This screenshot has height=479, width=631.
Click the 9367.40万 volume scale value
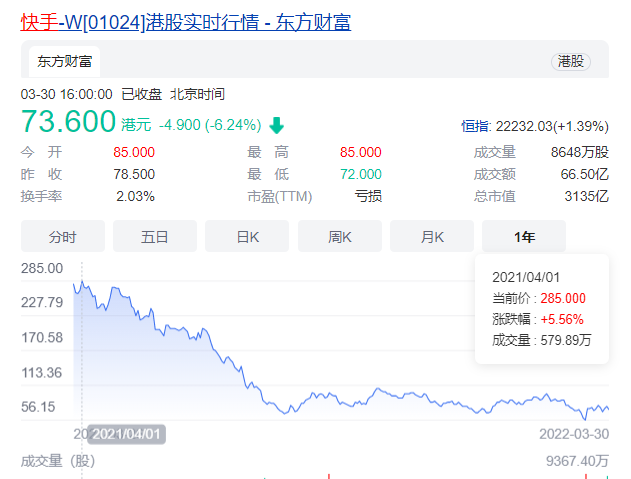coord(577,461)
